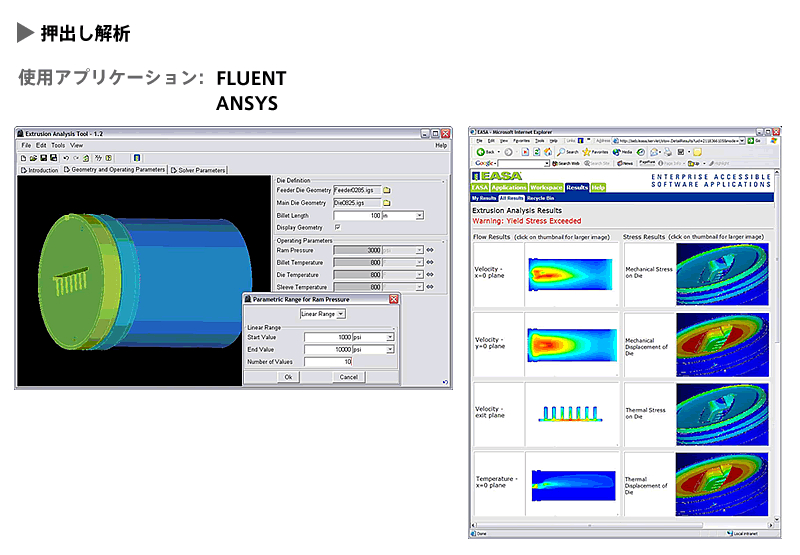
Task: Open Ram Pressure unit dropdown
Action: pos(419,250)
